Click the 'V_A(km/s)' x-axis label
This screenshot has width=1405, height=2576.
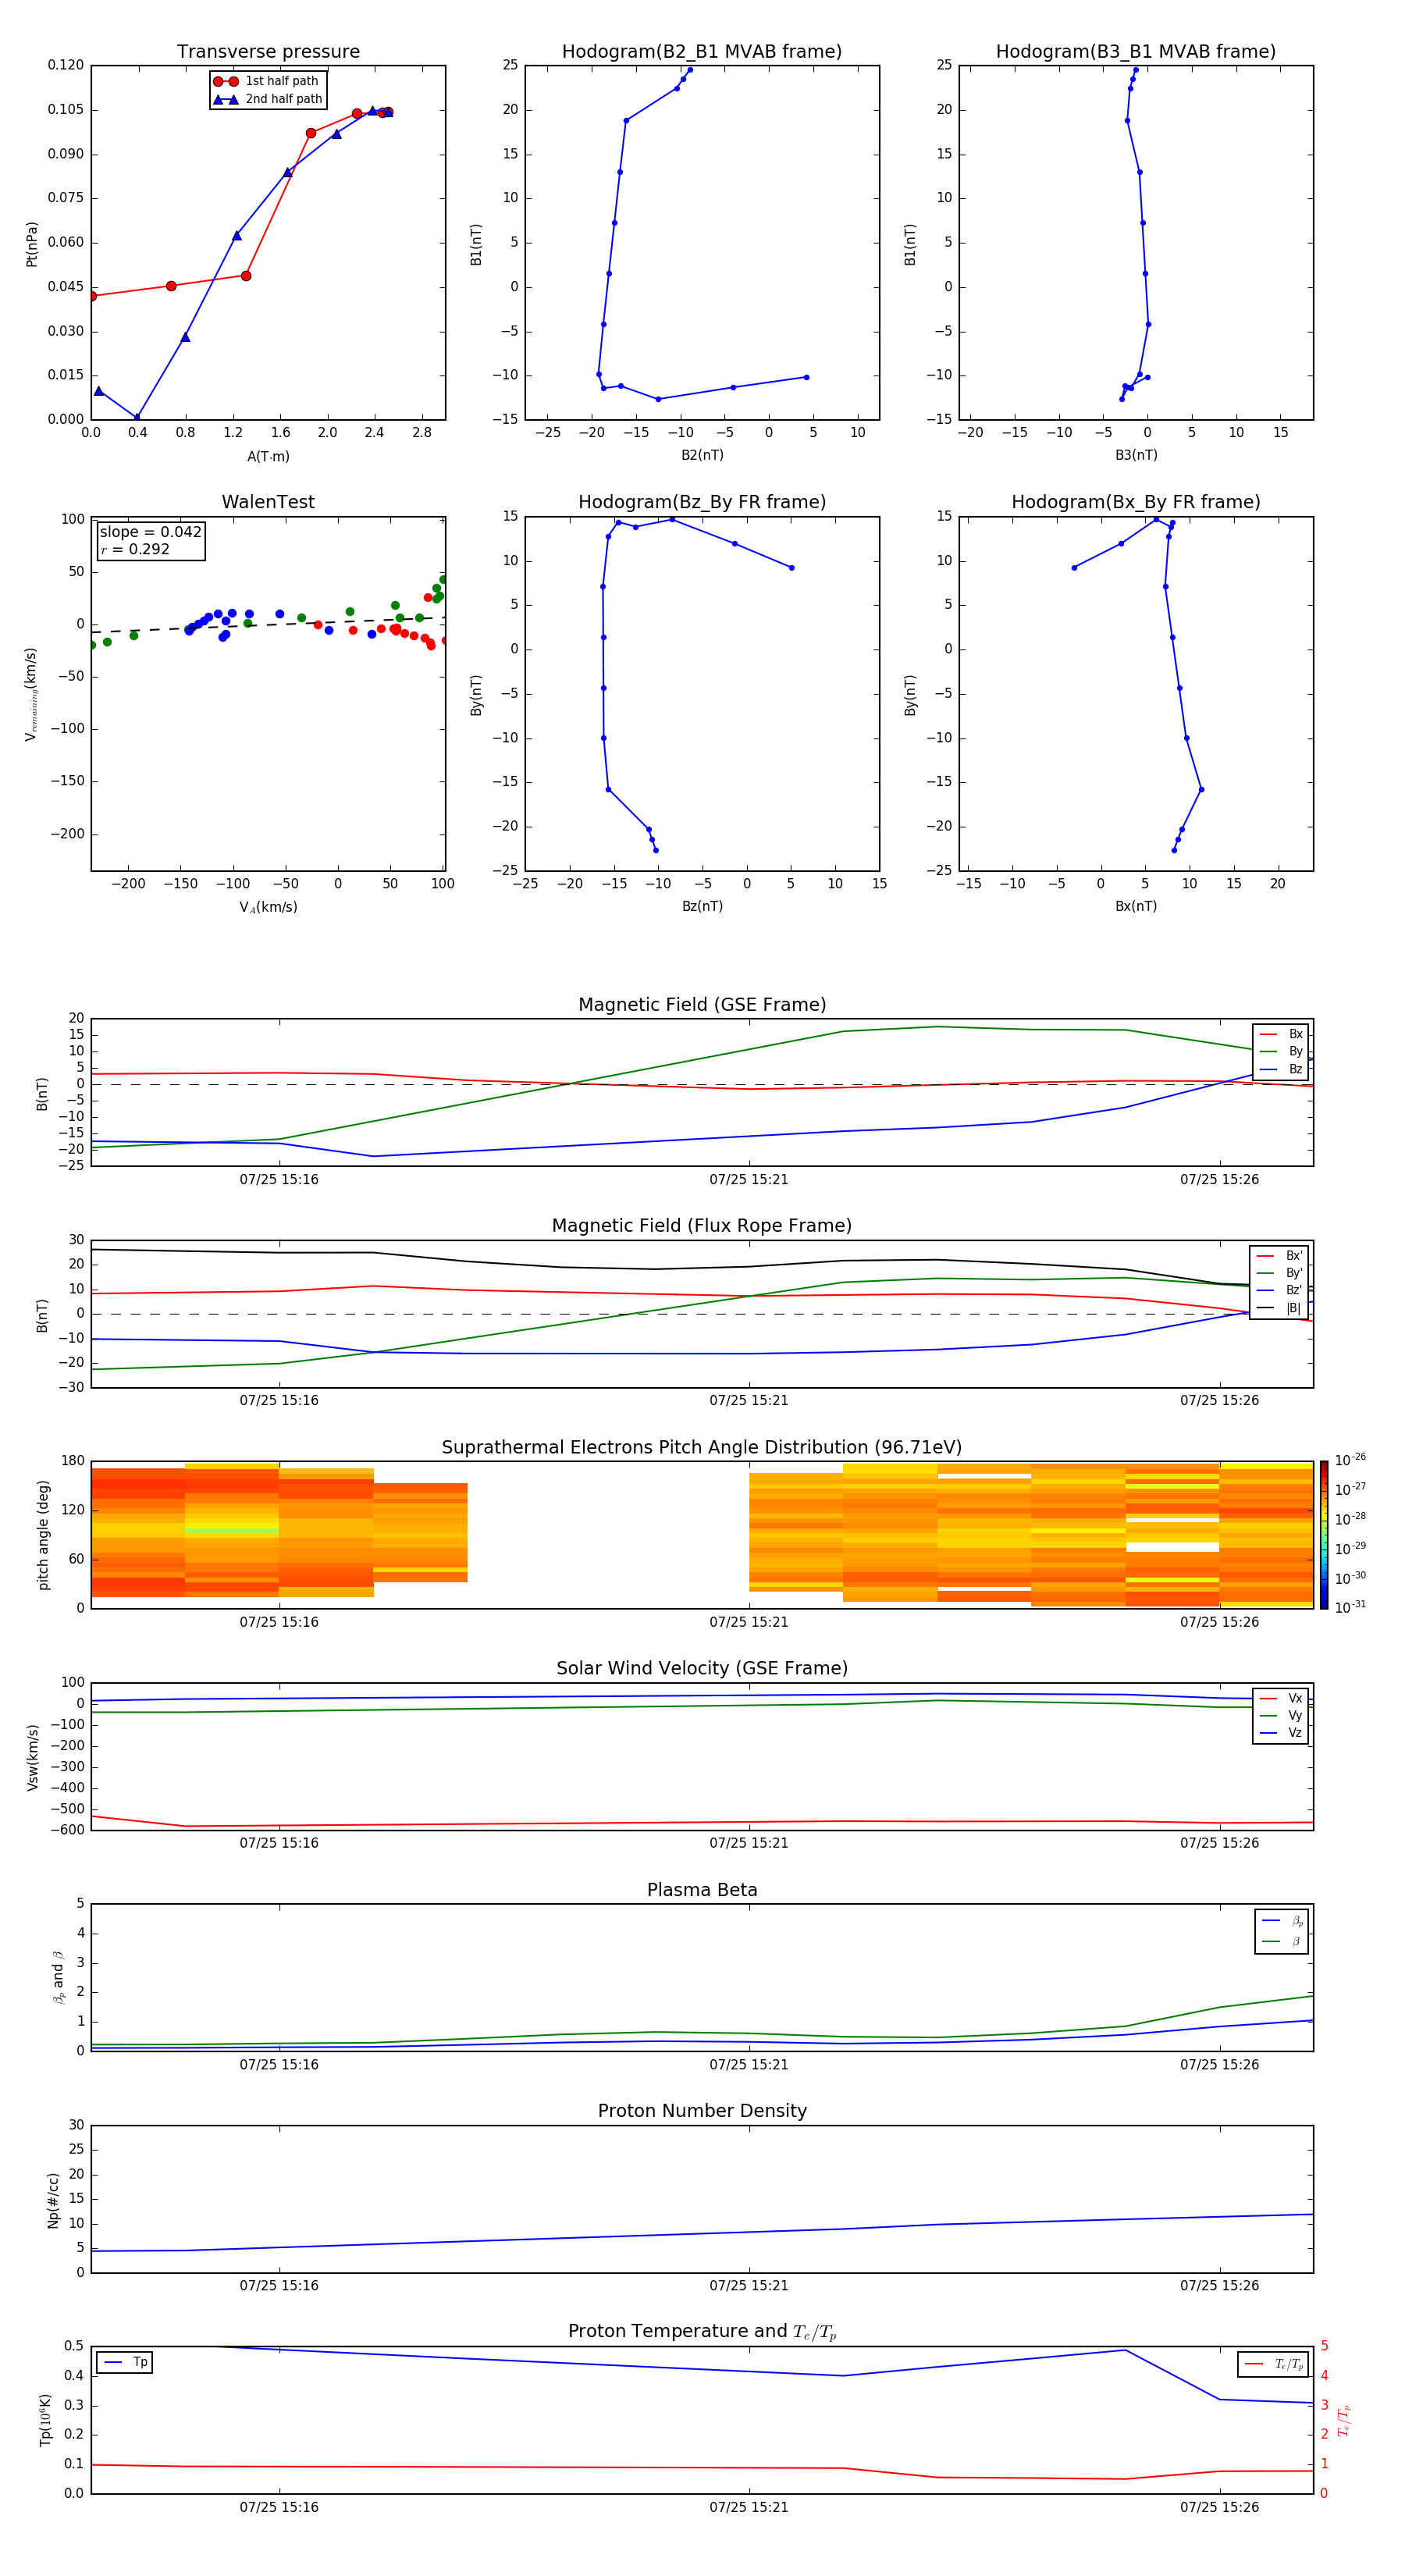(268, 907)
